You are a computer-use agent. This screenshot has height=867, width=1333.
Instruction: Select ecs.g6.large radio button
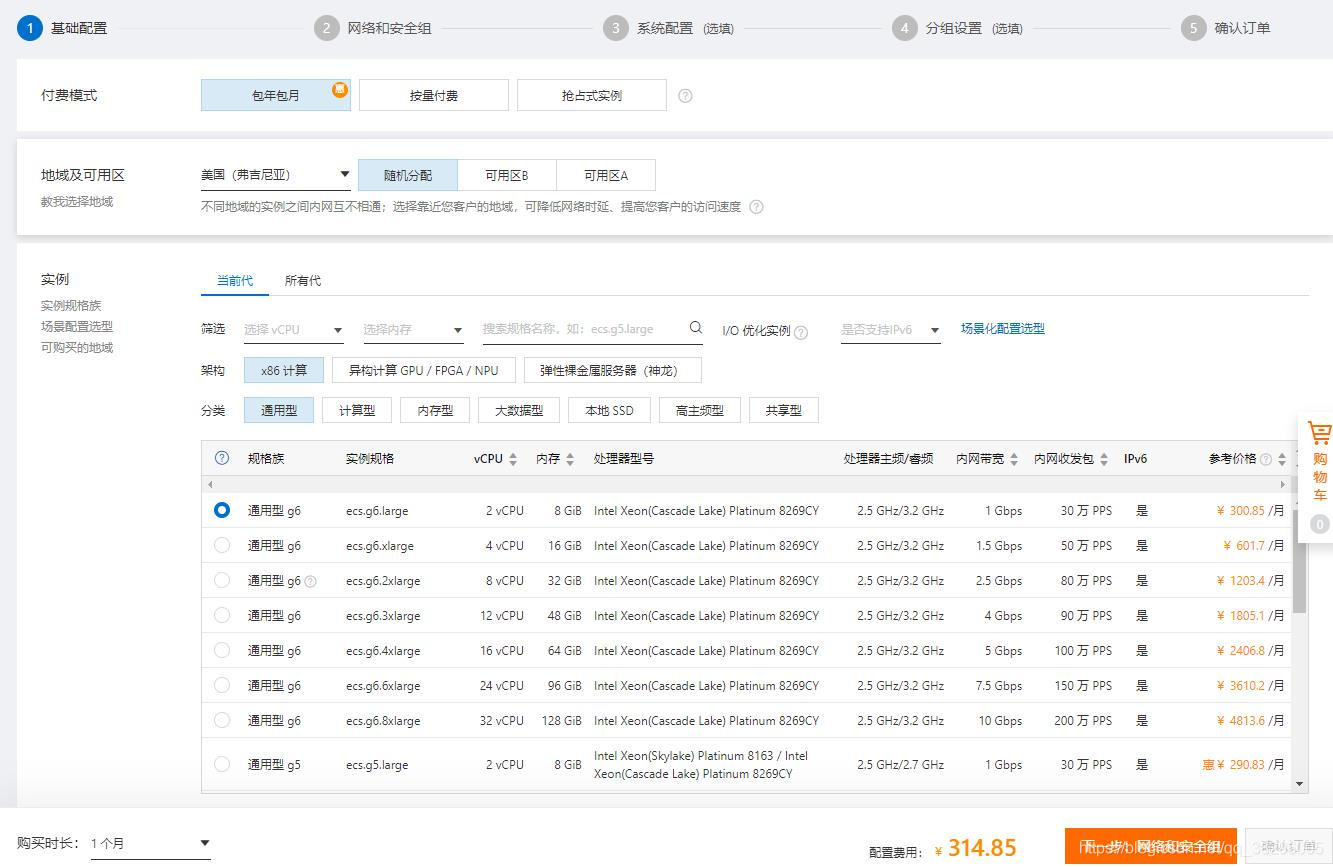pyautogui.click(x=222, y=510)
